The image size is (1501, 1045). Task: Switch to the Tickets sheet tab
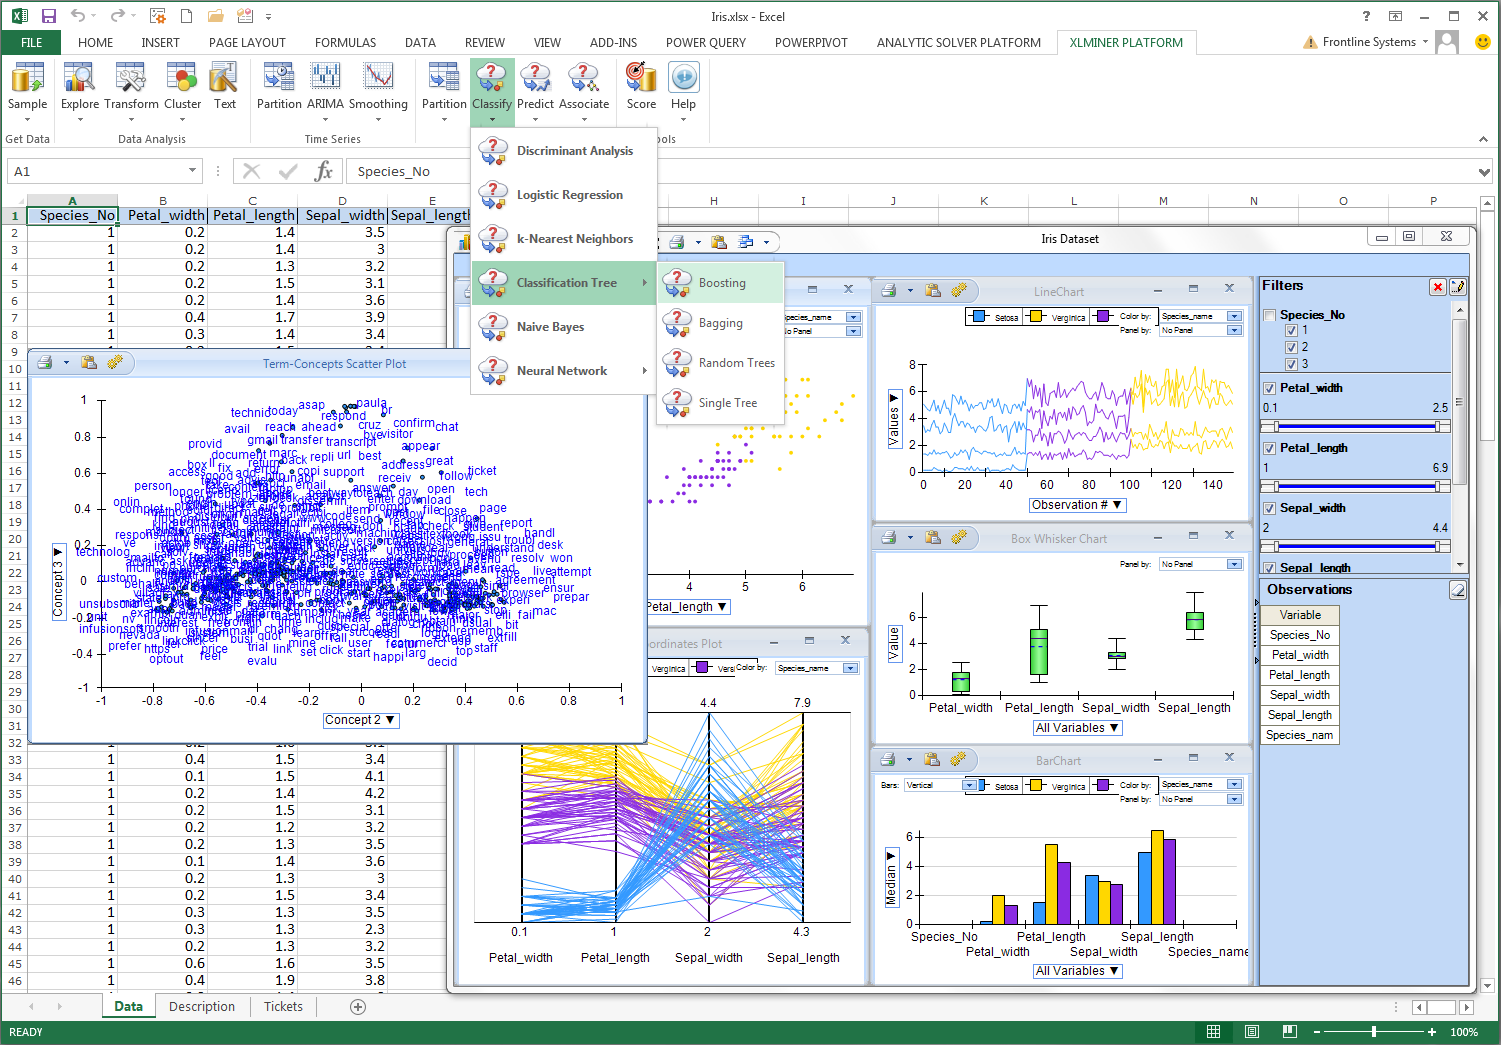click(283, 1007)
